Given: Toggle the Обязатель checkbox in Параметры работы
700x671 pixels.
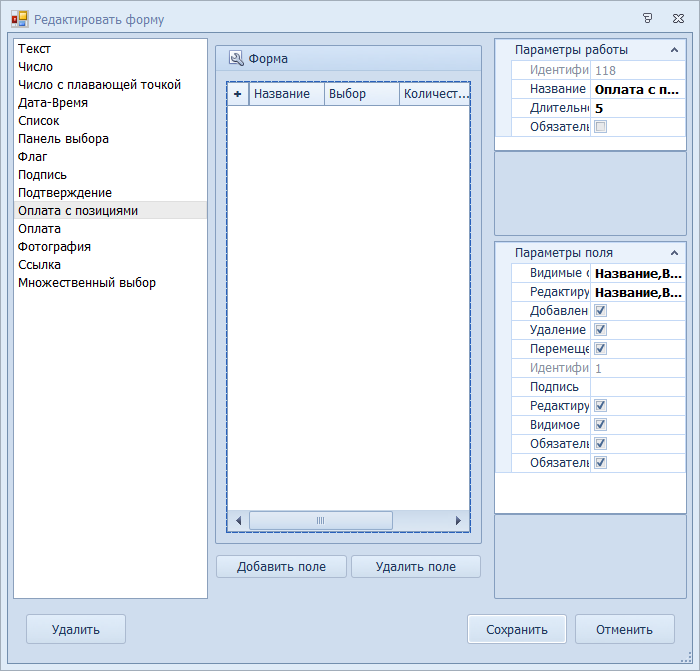Looking at the screenshot, I should point(601,127).
